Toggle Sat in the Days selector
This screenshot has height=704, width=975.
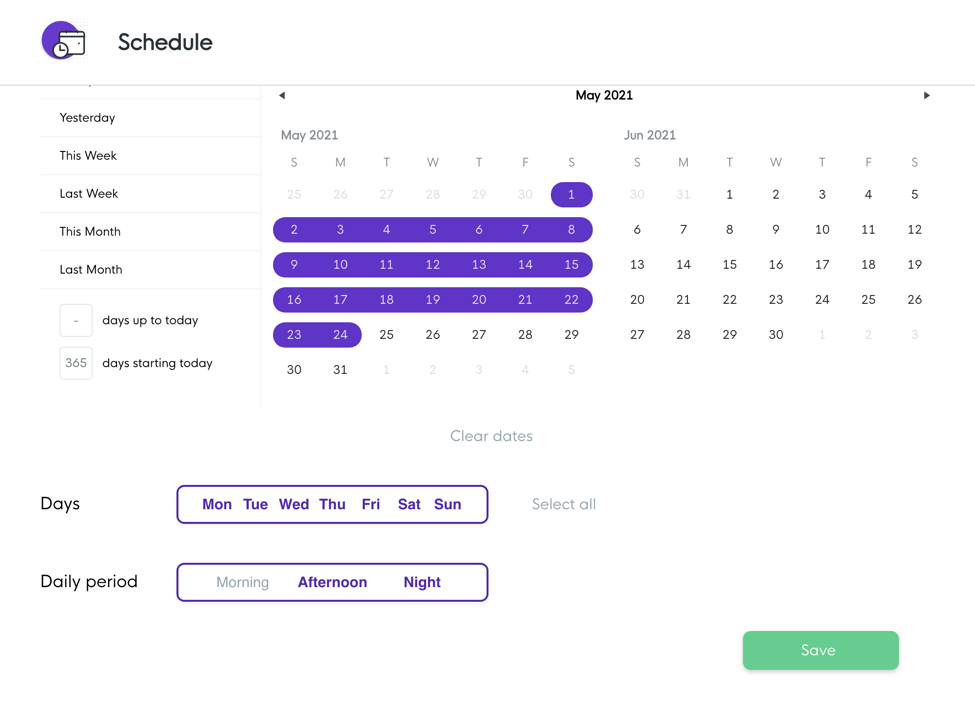409,504
